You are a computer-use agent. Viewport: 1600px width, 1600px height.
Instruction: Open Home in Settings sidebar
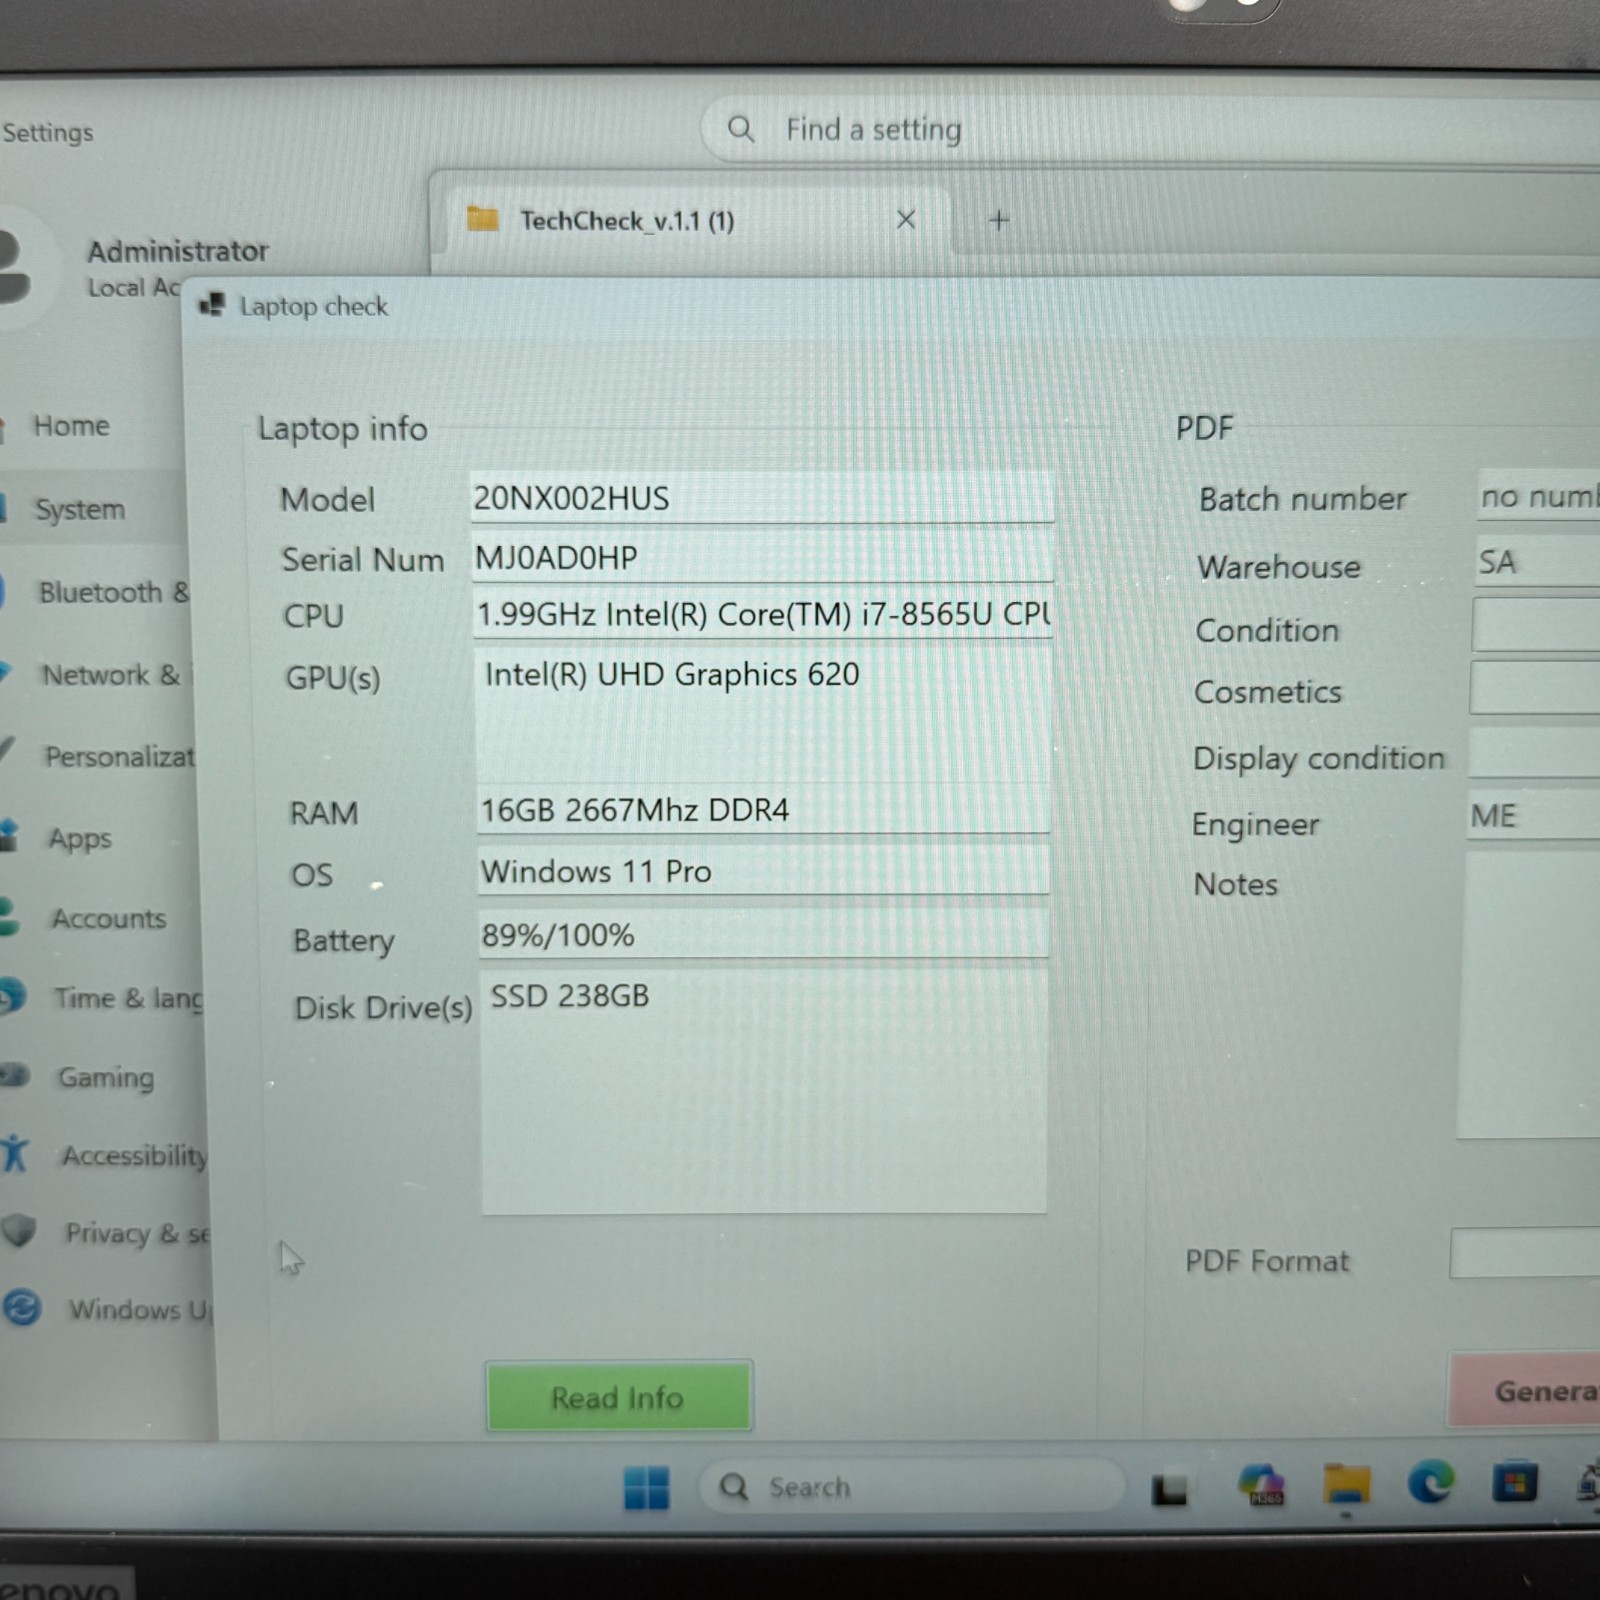(72, 426)
